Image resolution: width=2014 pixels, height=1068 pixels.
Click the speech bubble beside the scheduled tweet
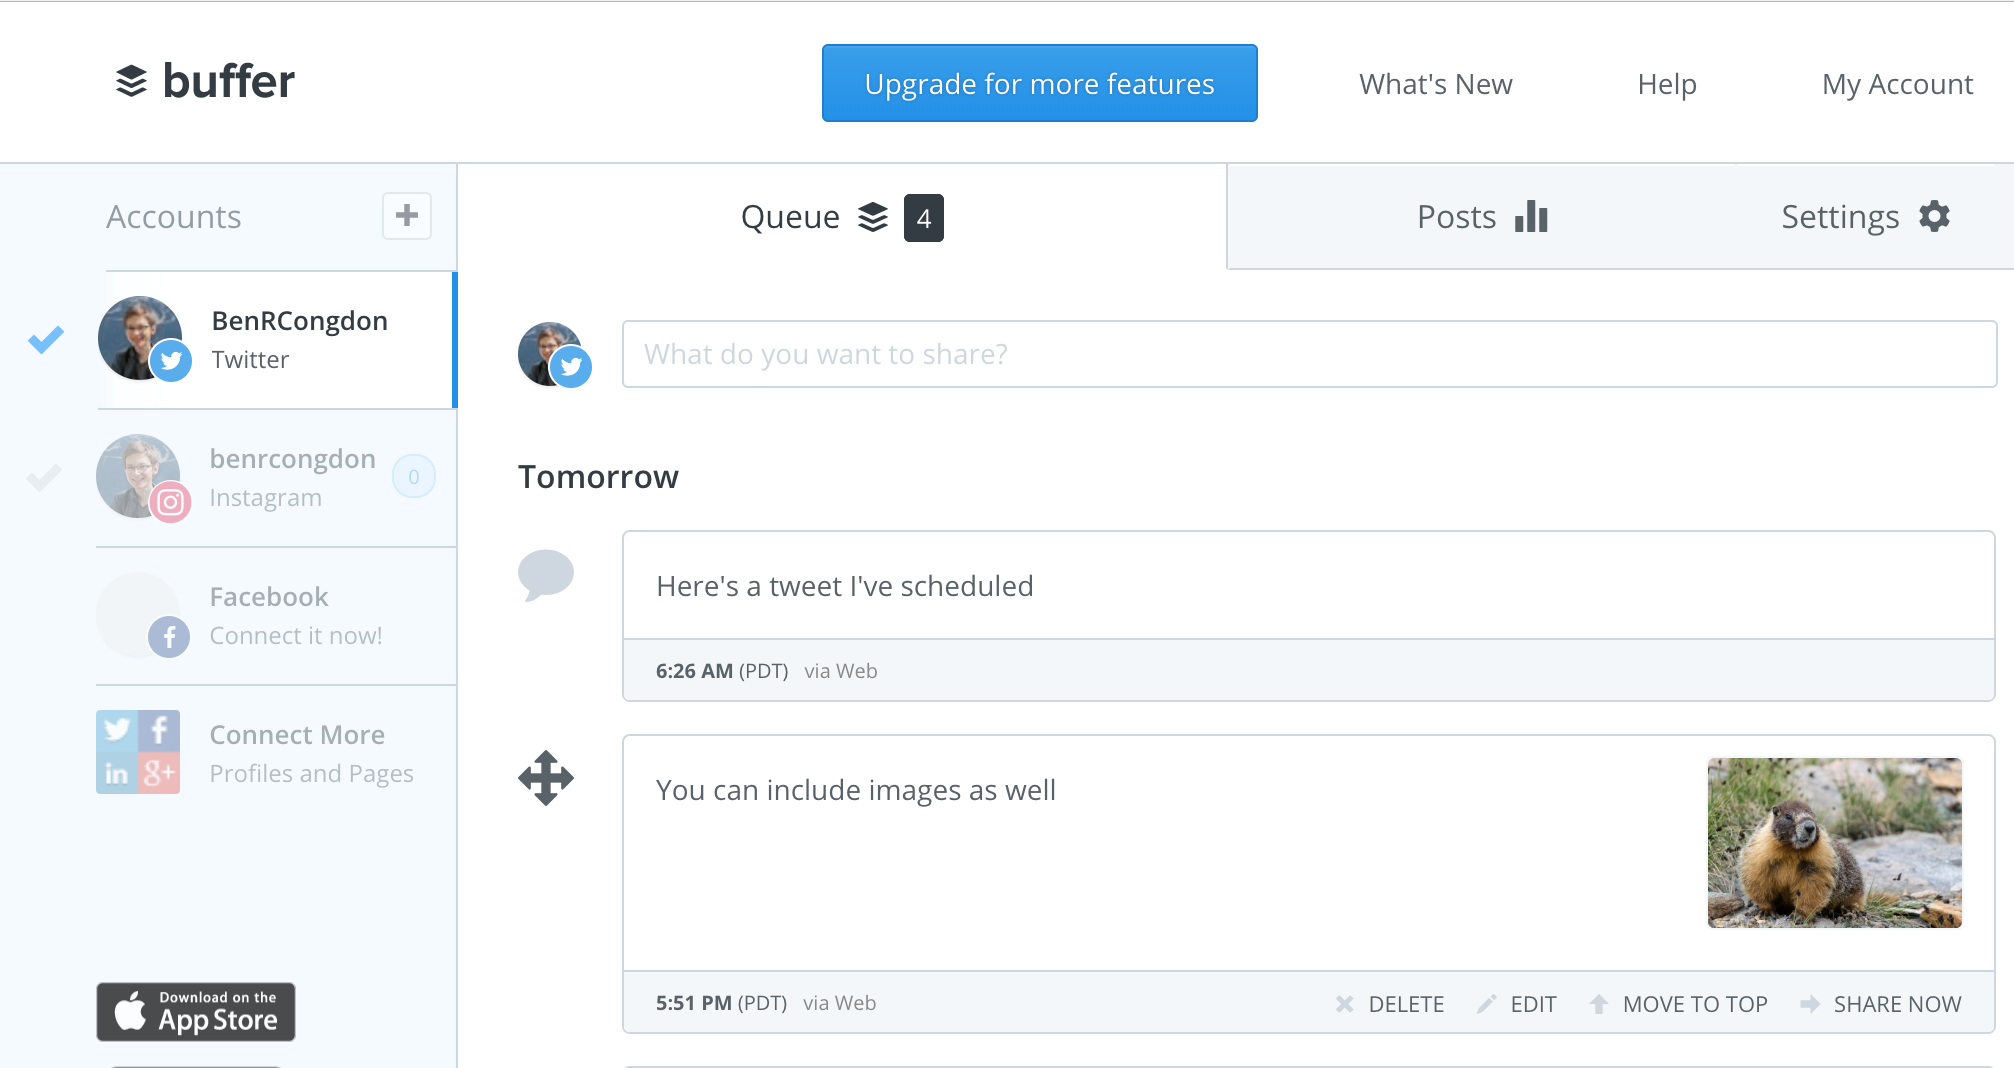[x=546, y=575]
